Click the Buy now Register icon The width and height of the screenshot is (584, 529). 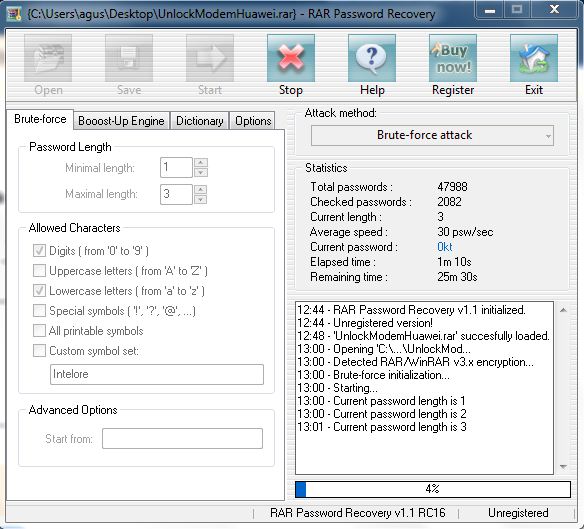453,58
